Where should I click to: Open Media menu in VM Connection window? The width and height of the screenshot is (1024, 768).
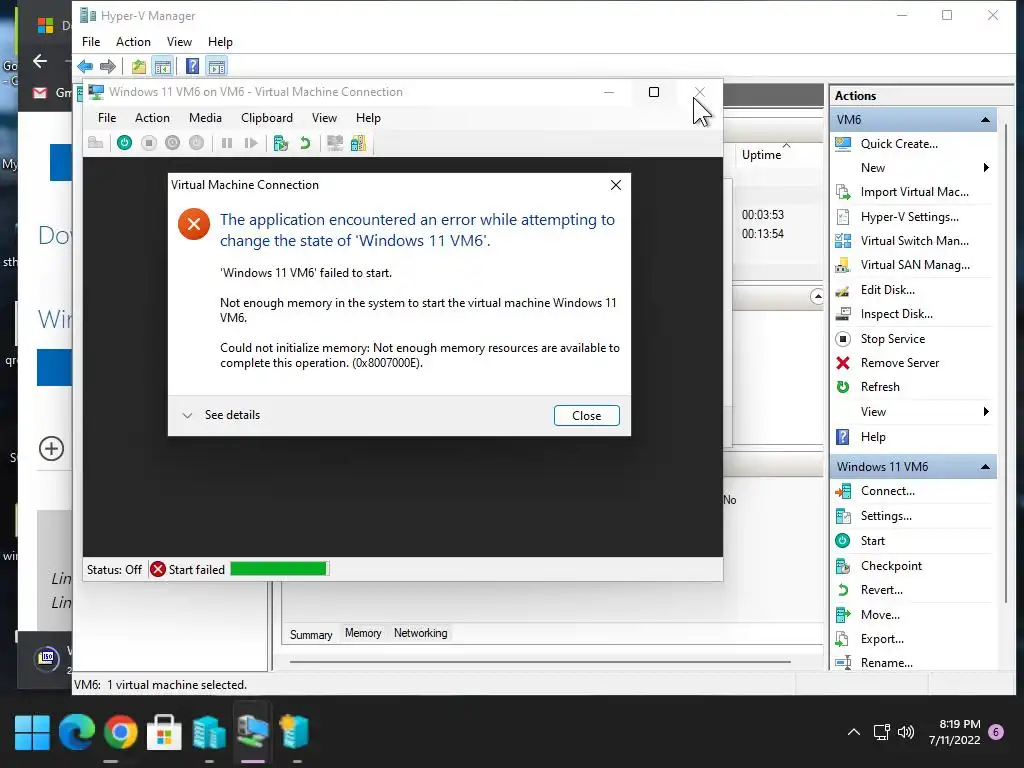click(205, 118)
